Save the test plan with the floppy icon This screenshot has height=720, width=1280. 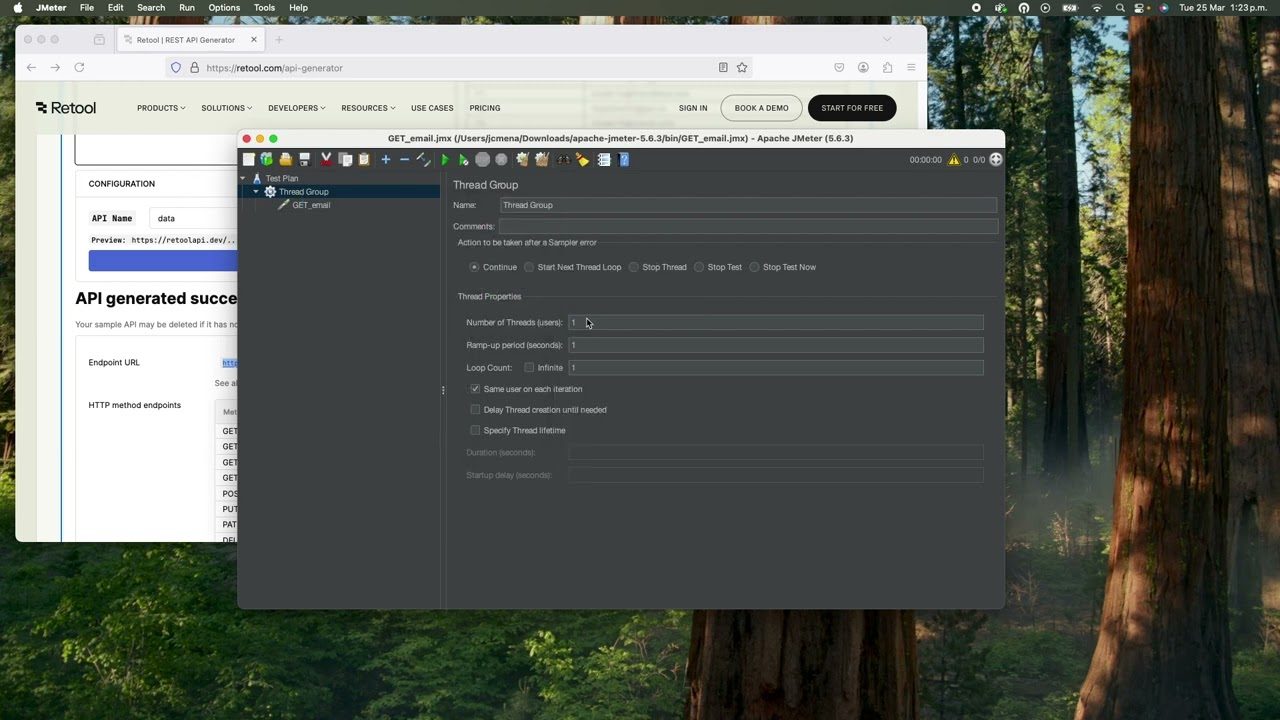tap(305, 160)
